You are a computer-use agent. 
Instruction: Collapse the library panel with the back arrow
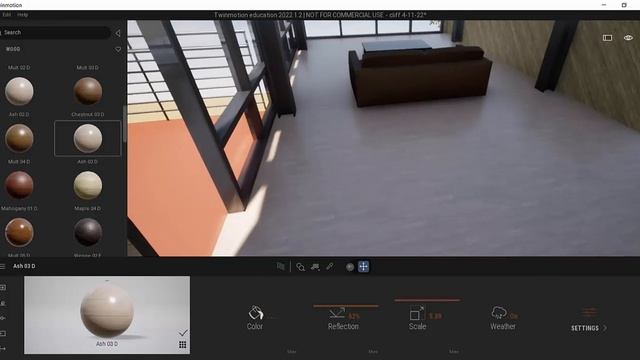(118, 33)
